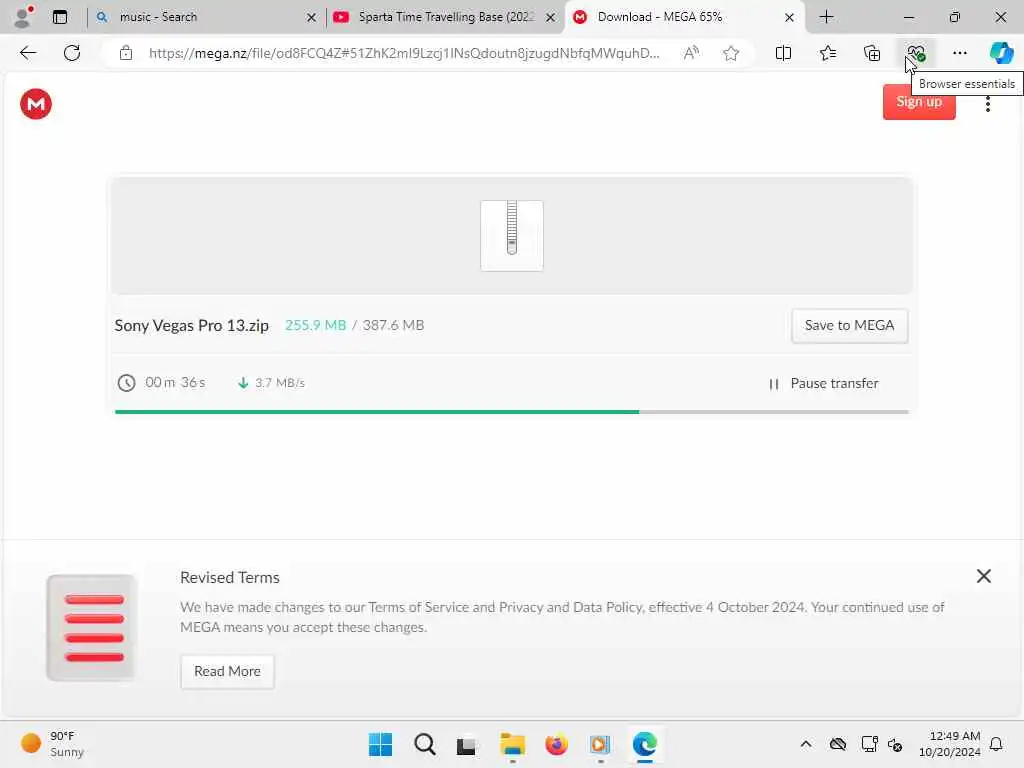Open the Edge profile icon
This screenshot has width=1024, height=768.
coord(23,17)
